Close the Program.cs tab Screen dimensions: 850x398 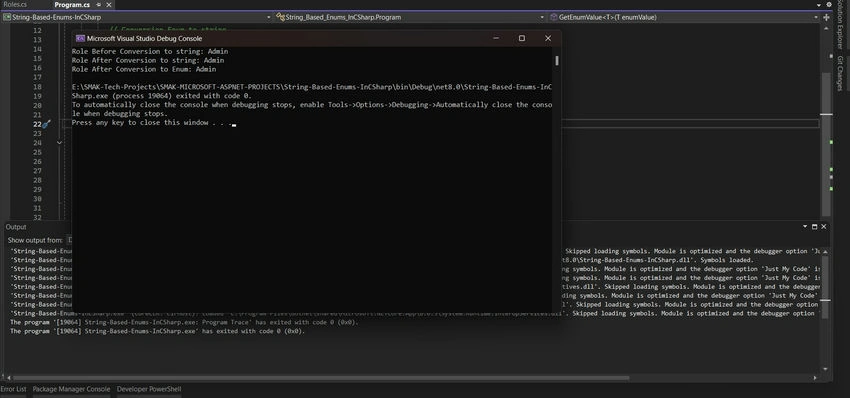pos(108,5)
